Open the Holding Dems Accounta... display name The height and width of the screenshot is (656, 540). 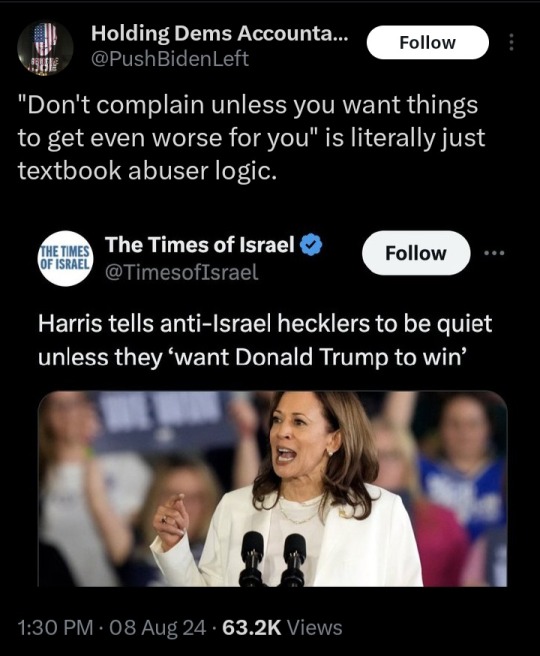click(x=219, y=33)
